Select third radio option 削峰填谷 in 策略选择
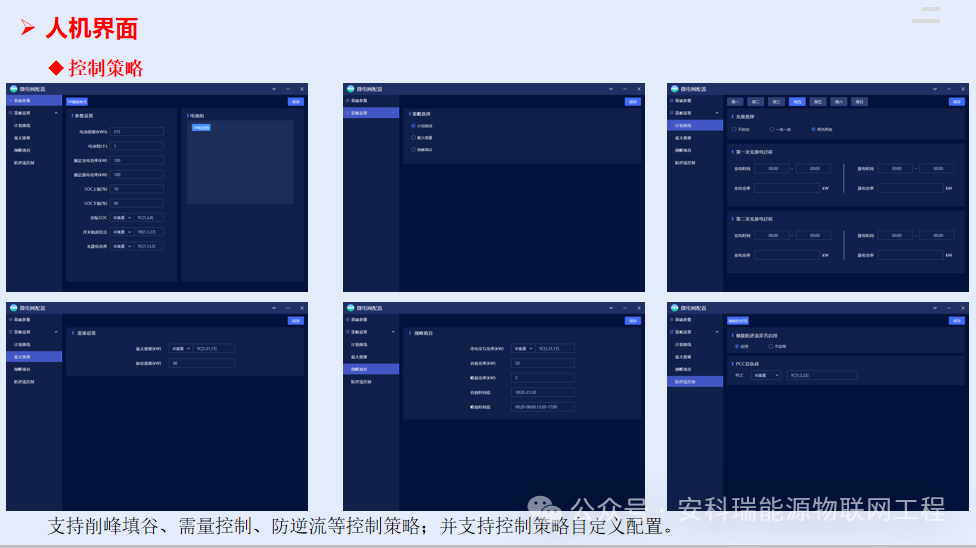The image size is (976, 548). (413, 149)
